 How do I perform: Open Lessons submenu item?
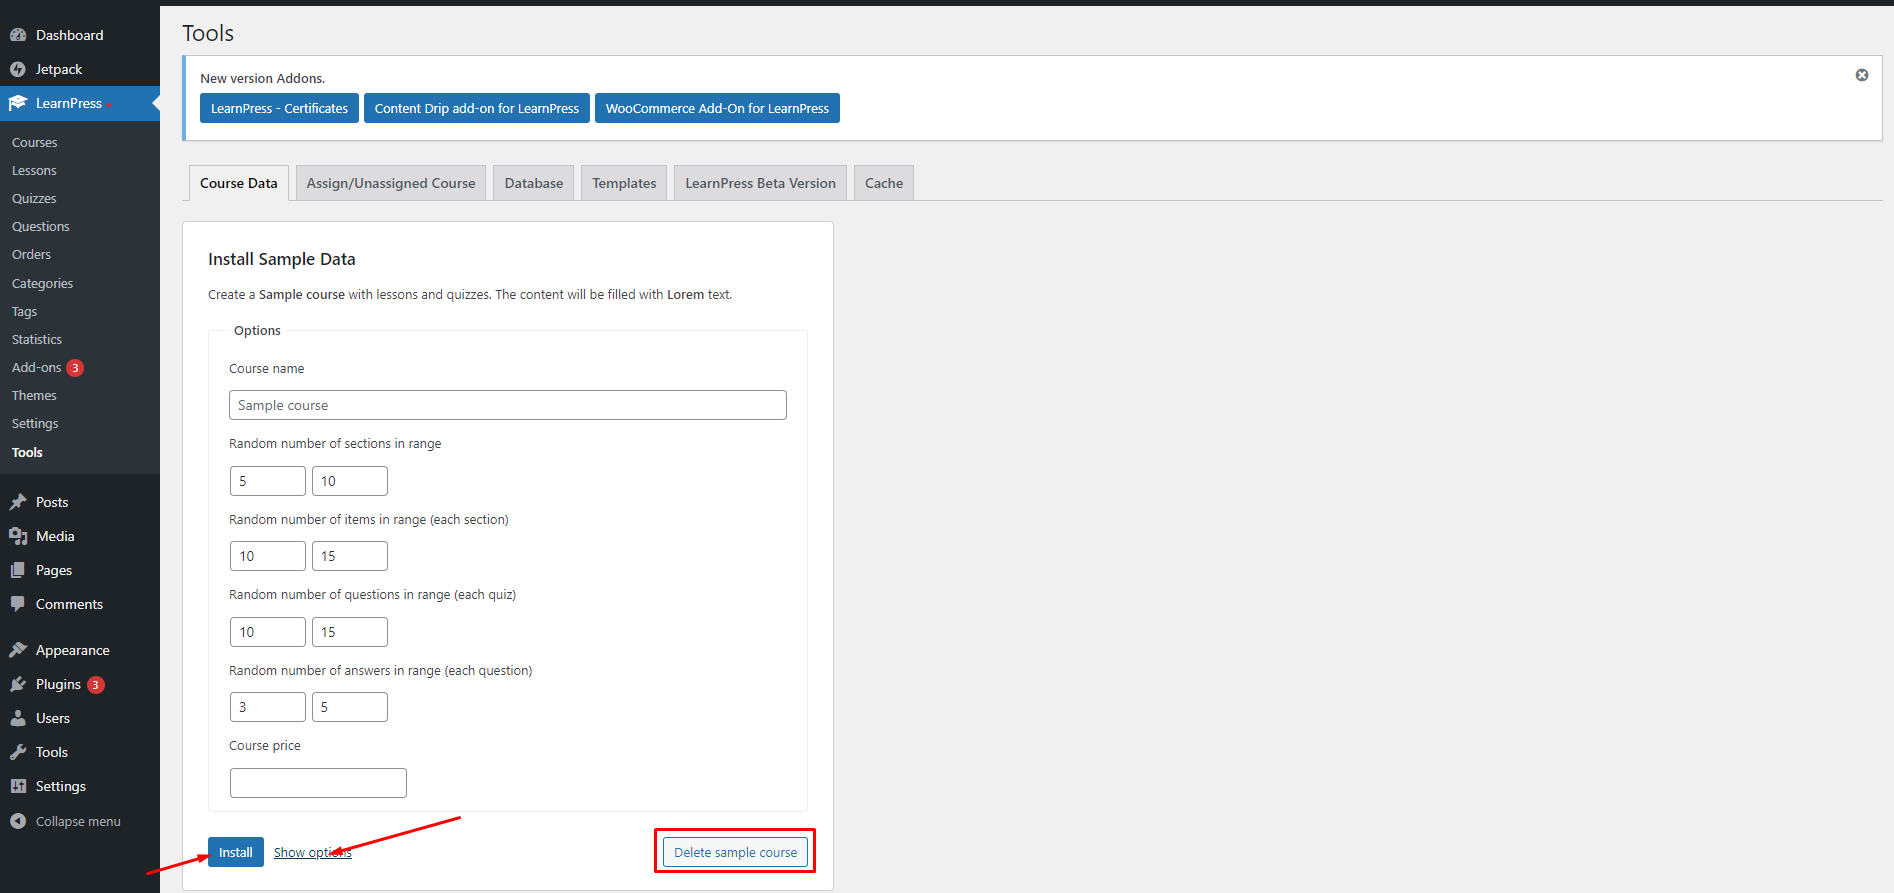click(34, 171)
